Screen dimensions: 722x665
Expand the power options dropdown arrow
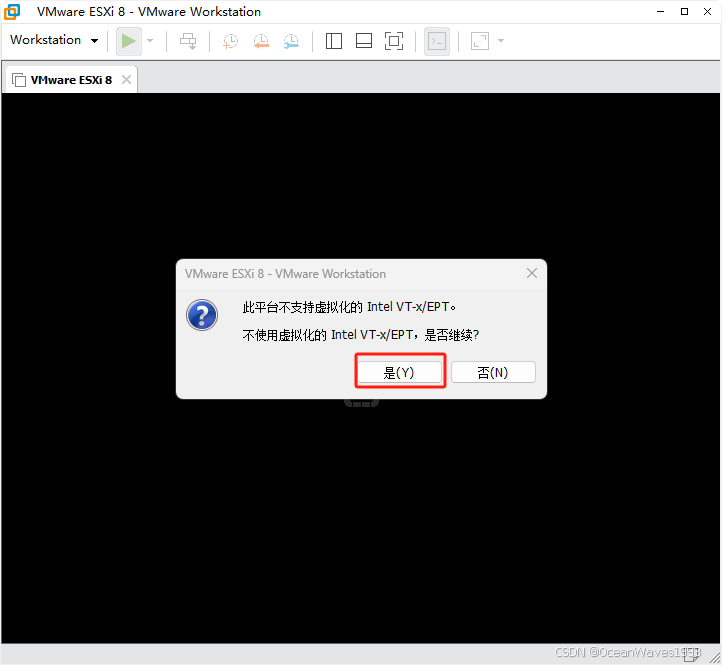[150, 41]
